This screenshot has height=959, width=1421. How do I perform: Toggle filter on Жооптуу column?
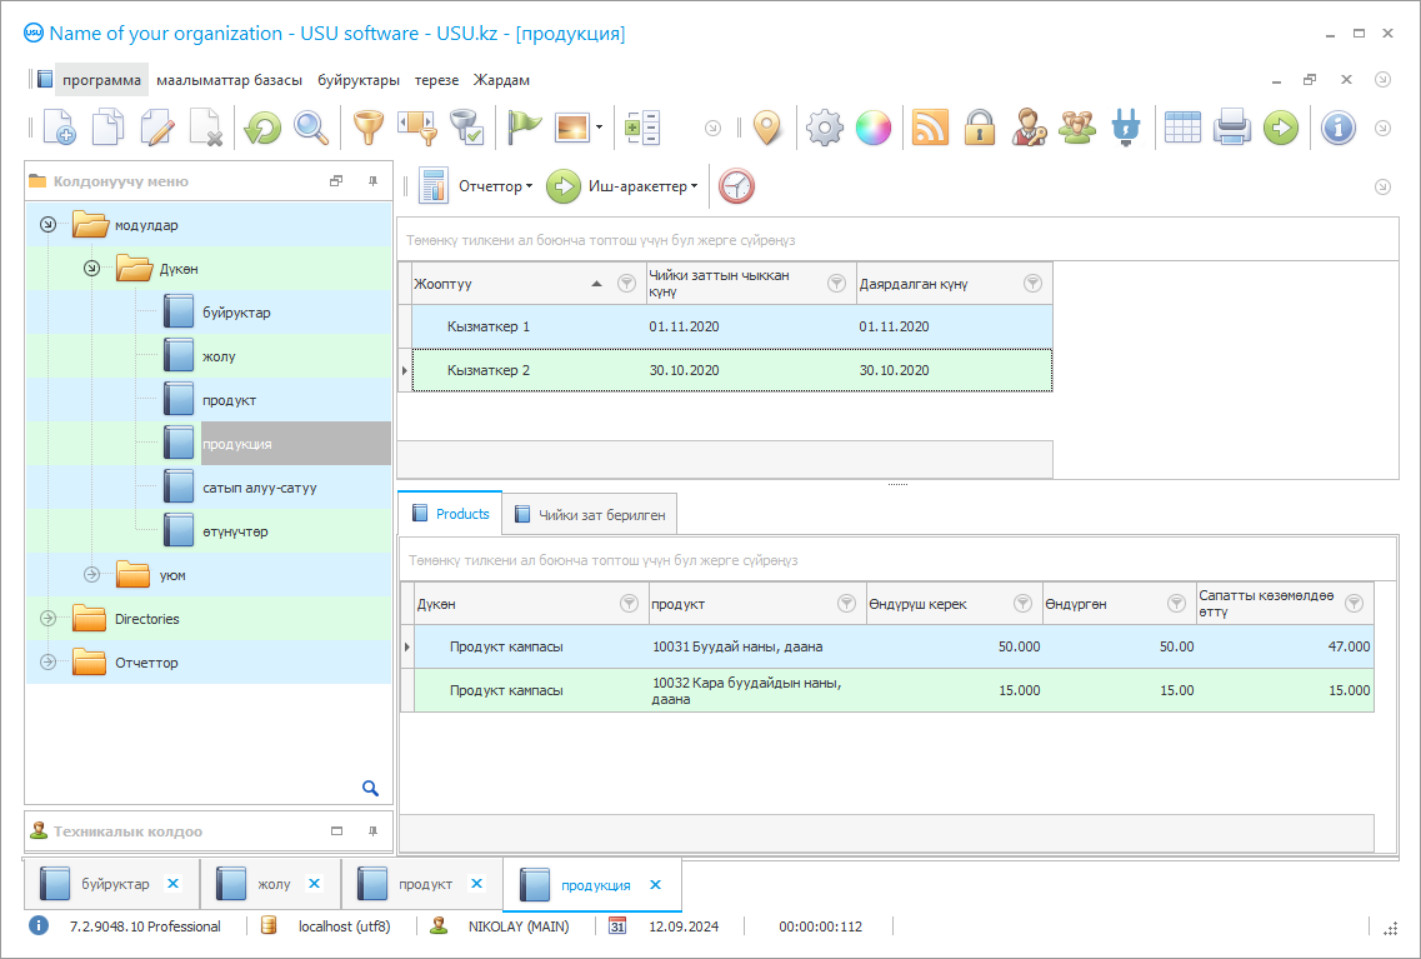click(626, 284)
